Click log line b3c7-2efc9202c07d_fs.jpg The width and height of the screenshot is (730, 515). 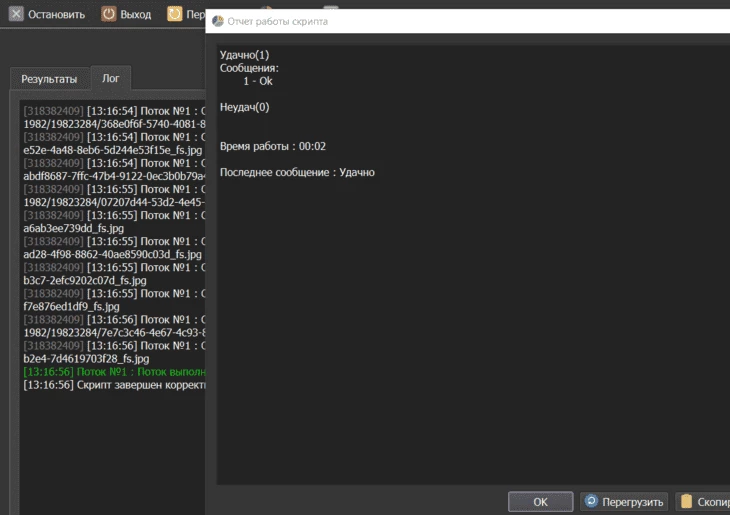(85, 280)
